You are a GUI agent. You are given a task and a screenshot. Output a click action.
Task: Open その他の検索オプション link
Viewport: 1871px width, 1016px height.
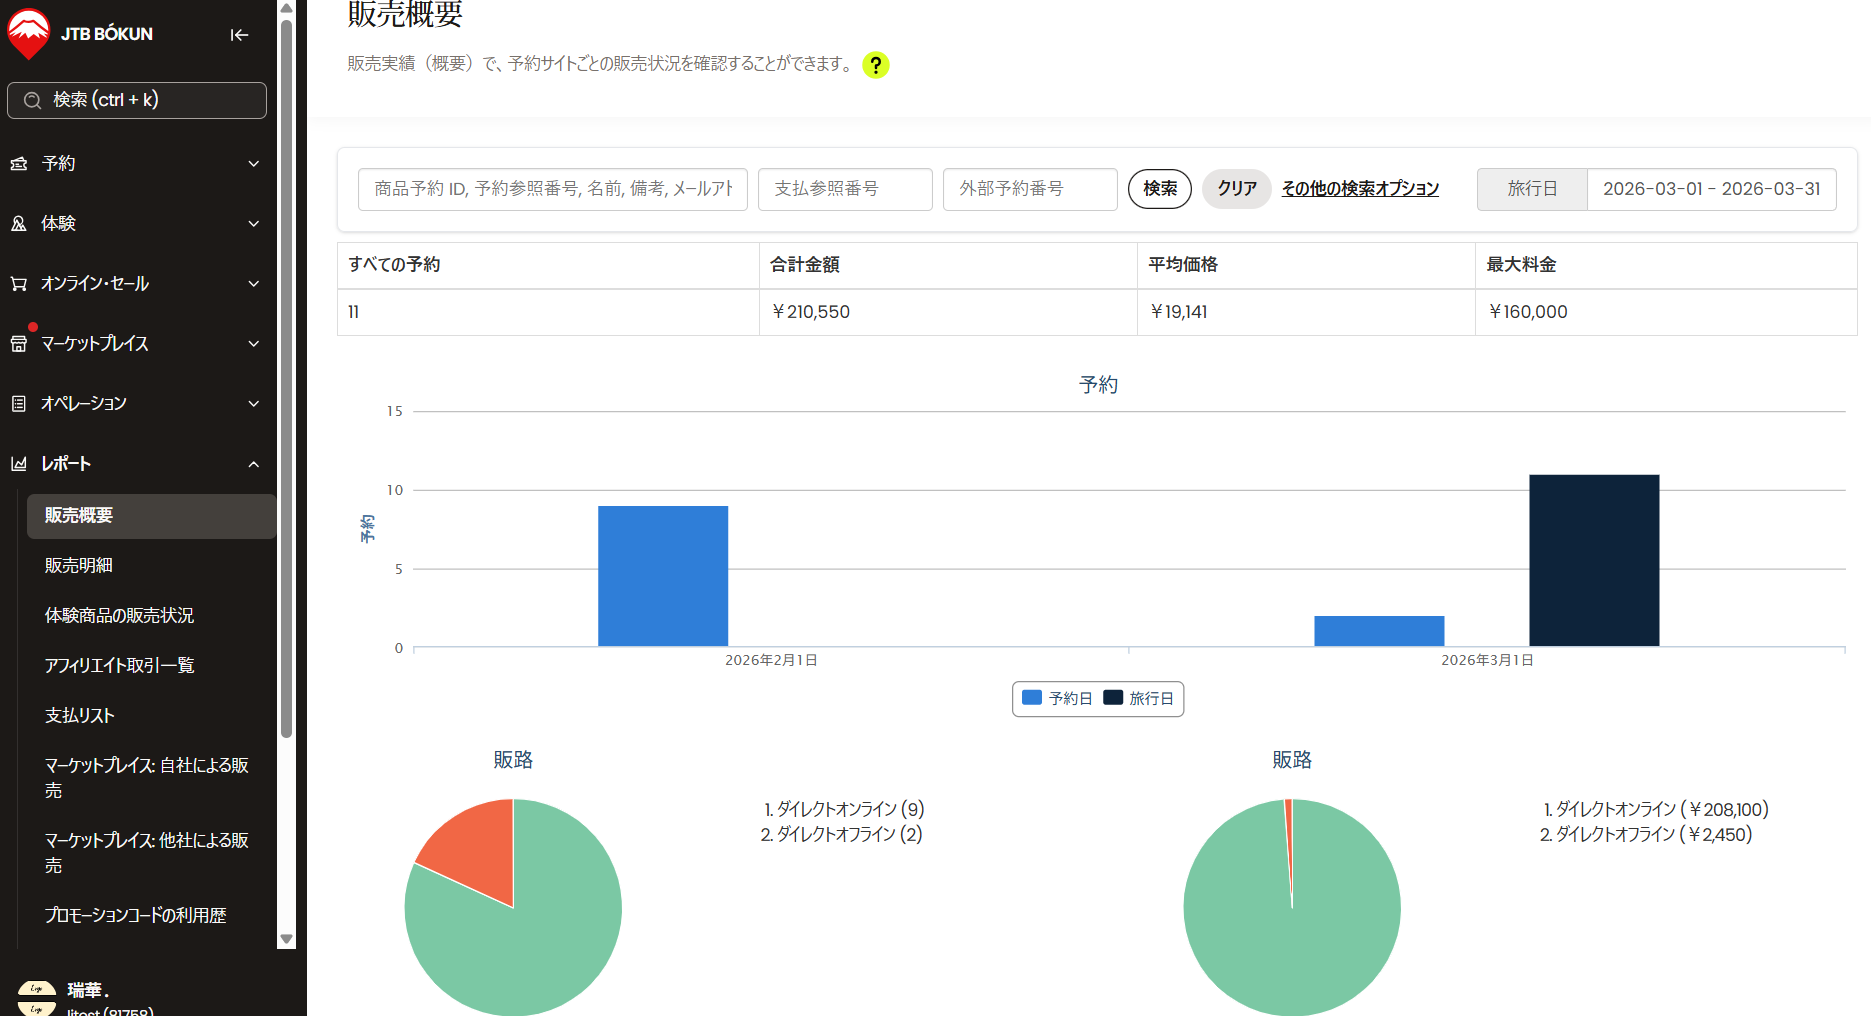pos(1360,189)
